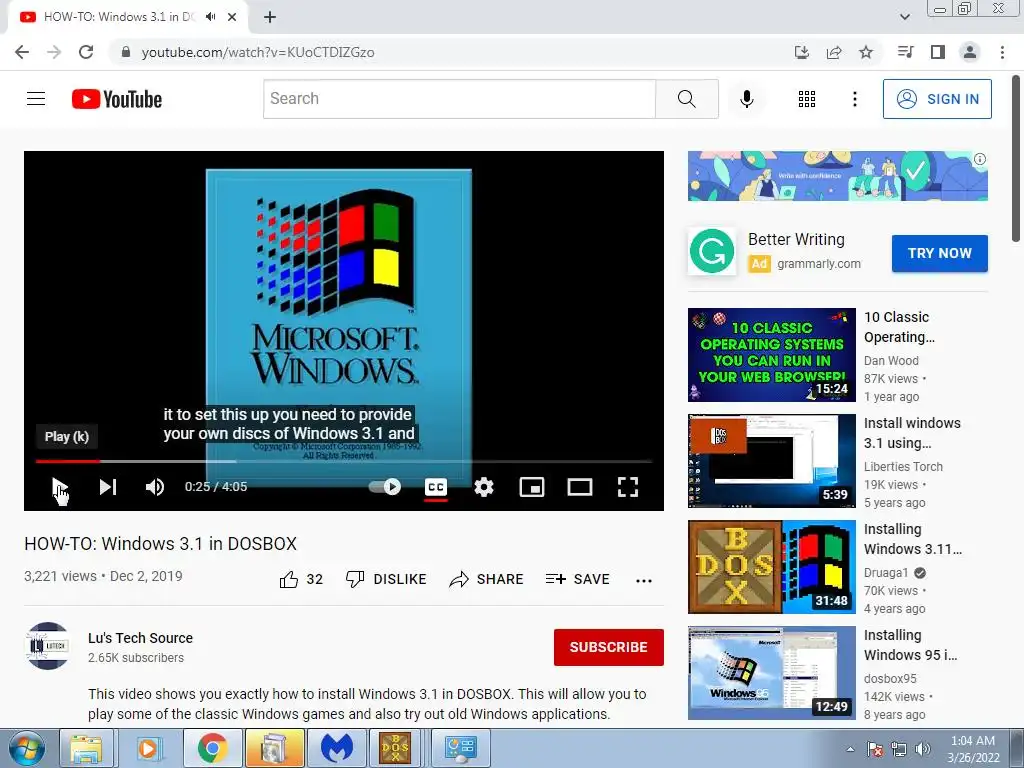Click TRY NOW on Grammarly ad
Screen dimensions: 1024x768
tap(940, 253)
